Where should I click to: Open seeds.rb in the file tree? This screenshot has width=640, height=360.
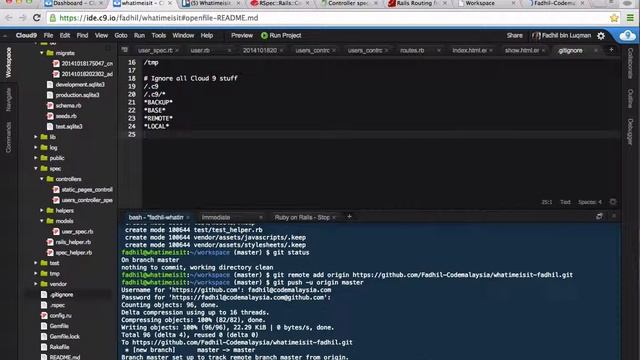[66, 116]
